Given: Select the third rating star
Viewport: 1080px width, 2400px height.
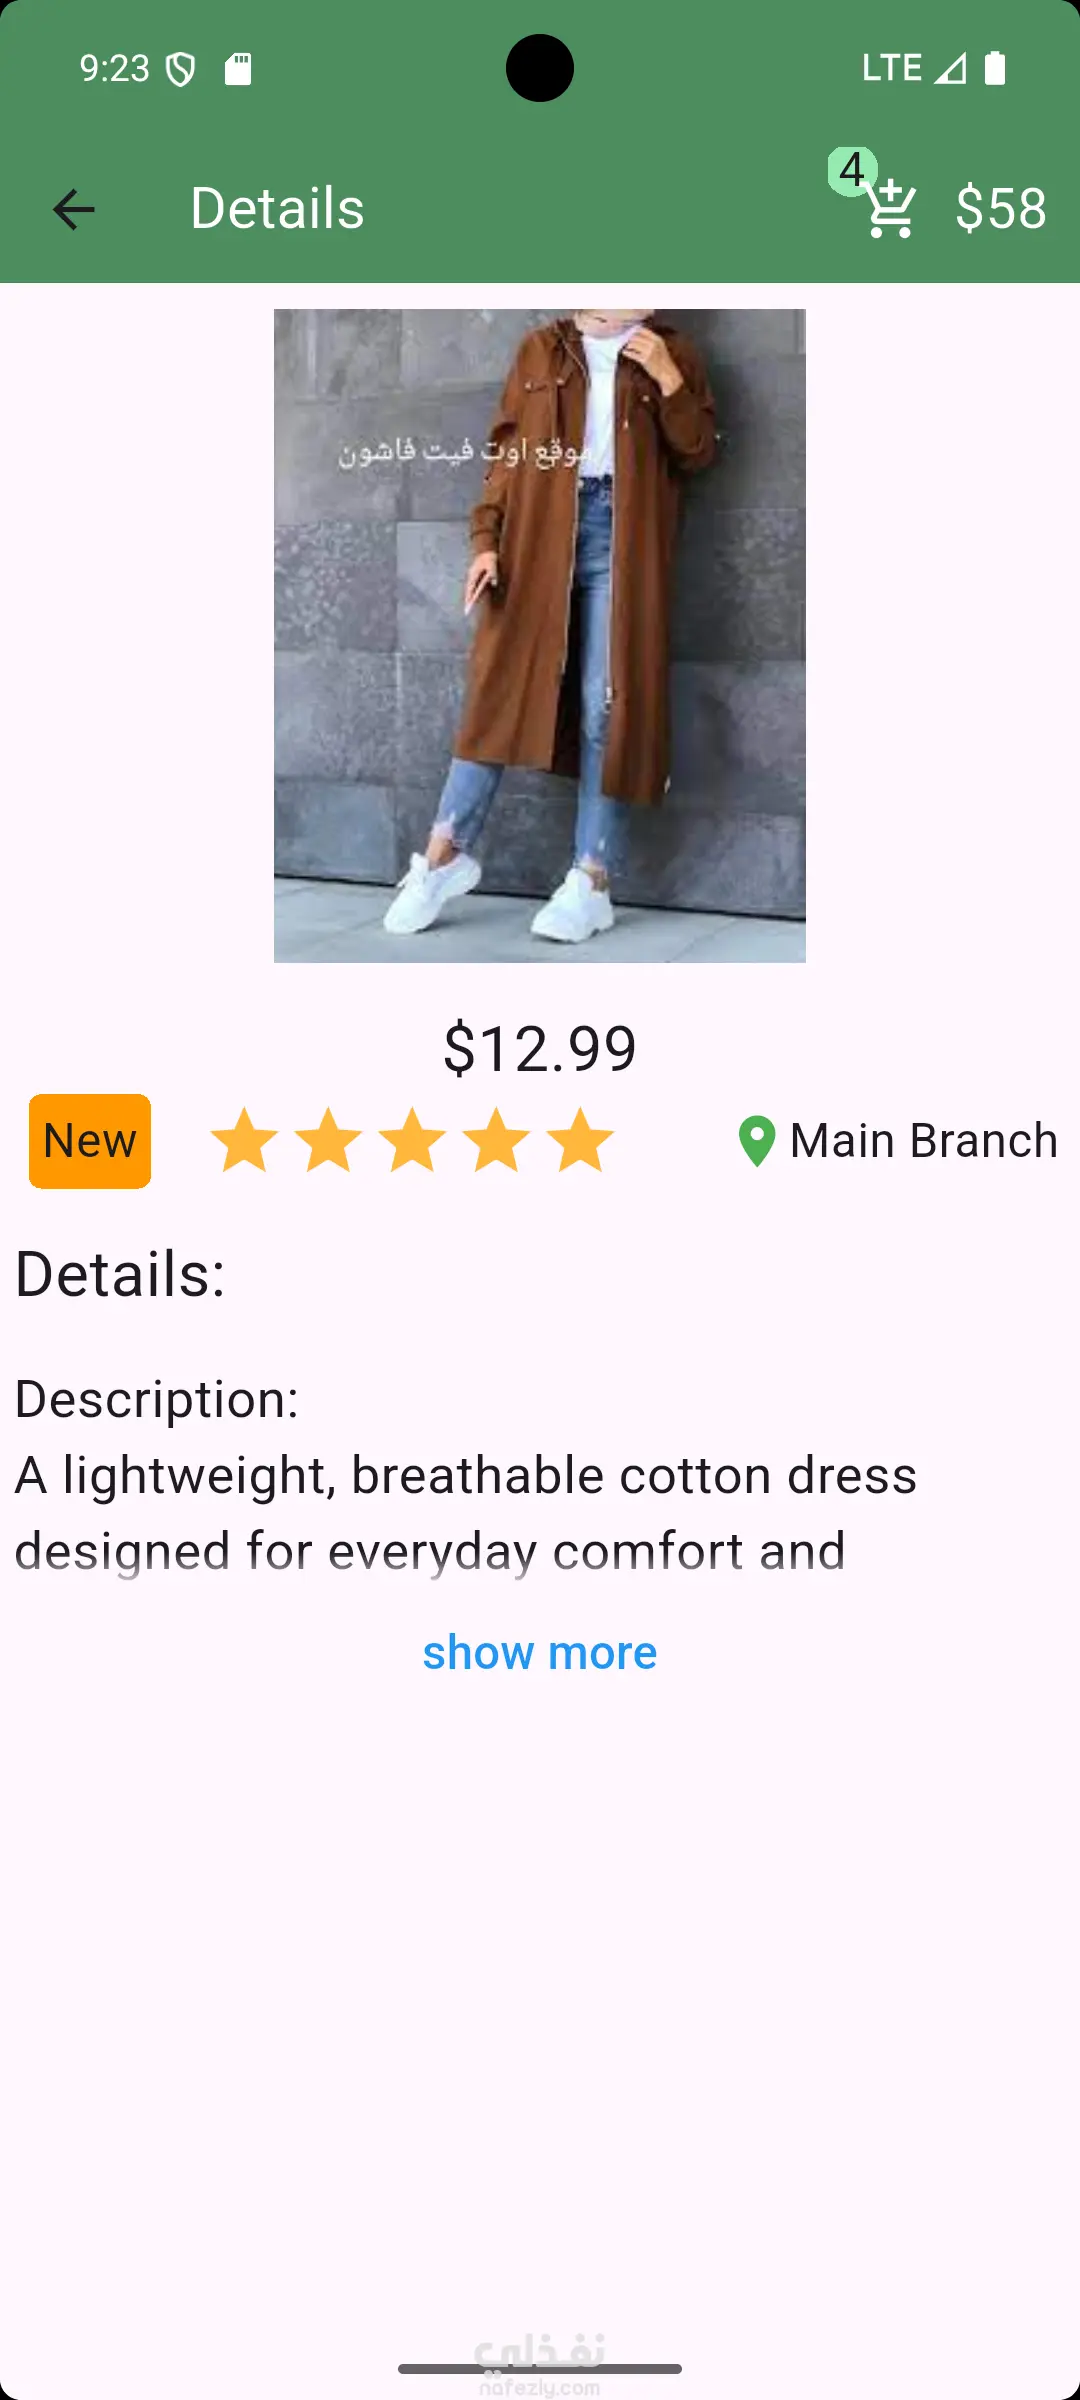Looking at the screenshot, I should coord(412,1141).
